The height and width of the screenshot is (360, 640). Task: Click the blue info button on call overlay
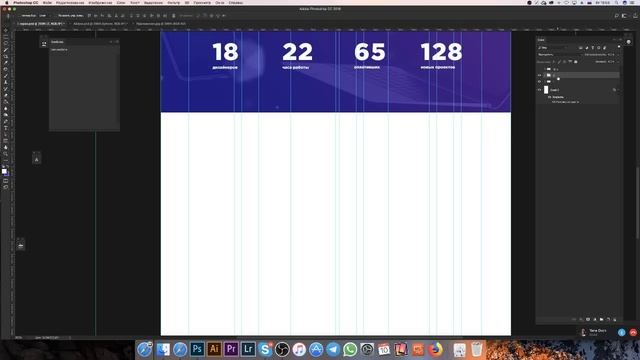tap(621, 333)
